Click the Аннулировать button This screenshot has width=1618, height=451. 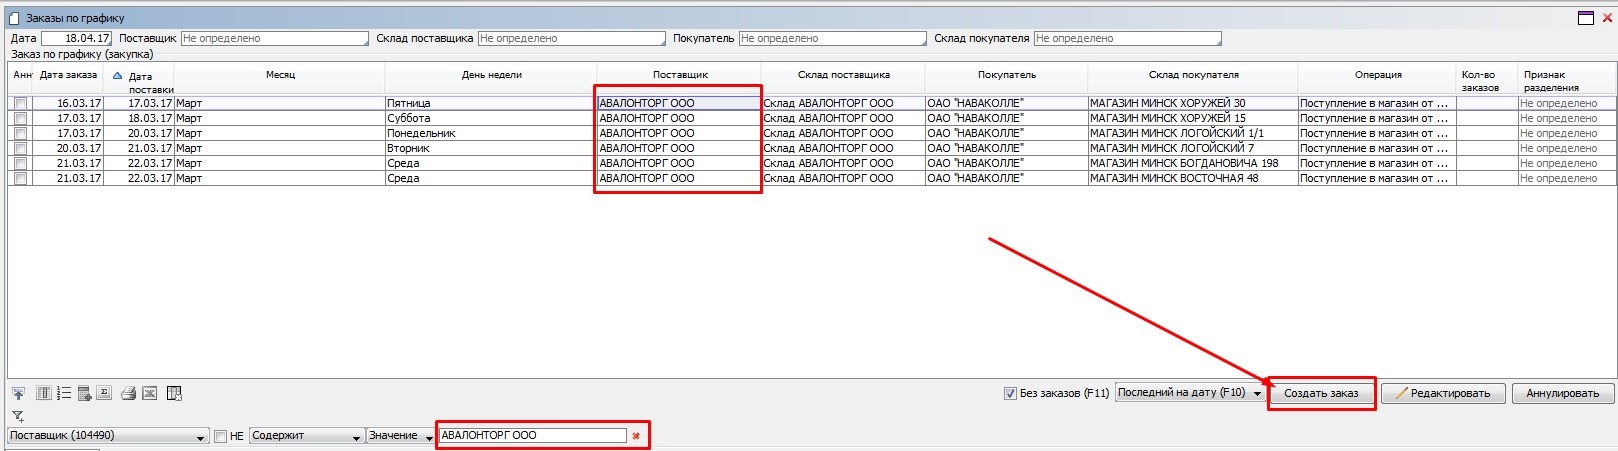[1562, 394]
